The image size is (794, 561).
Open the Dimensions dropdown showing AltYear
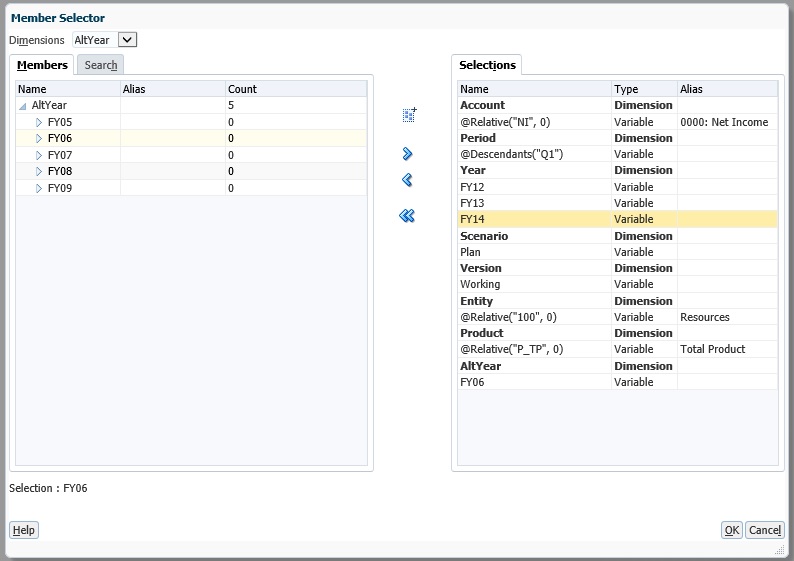coord(127,40)
